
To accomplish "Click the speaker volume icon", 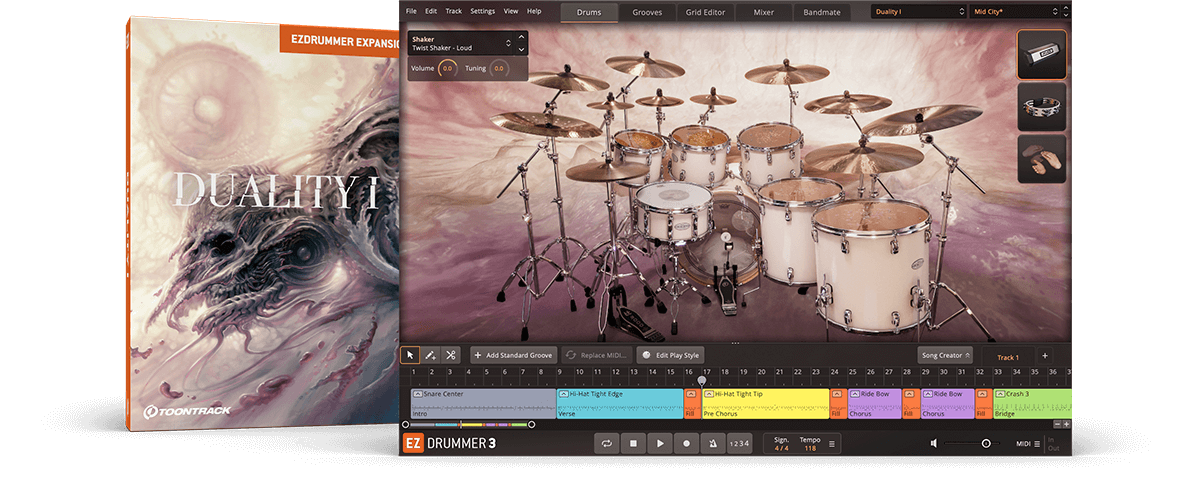I will 933,443.
